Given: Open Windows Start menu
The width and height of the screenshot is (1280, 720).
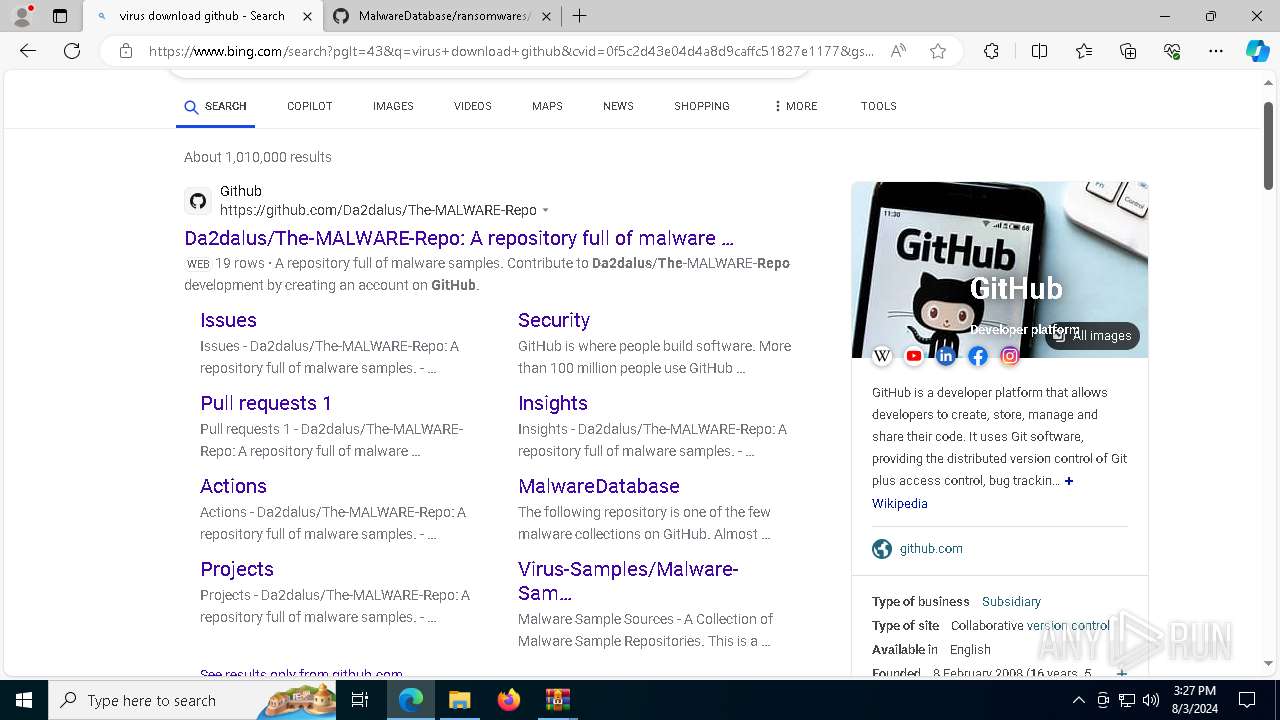Looking at the screenshot, I should coord(24,700).
